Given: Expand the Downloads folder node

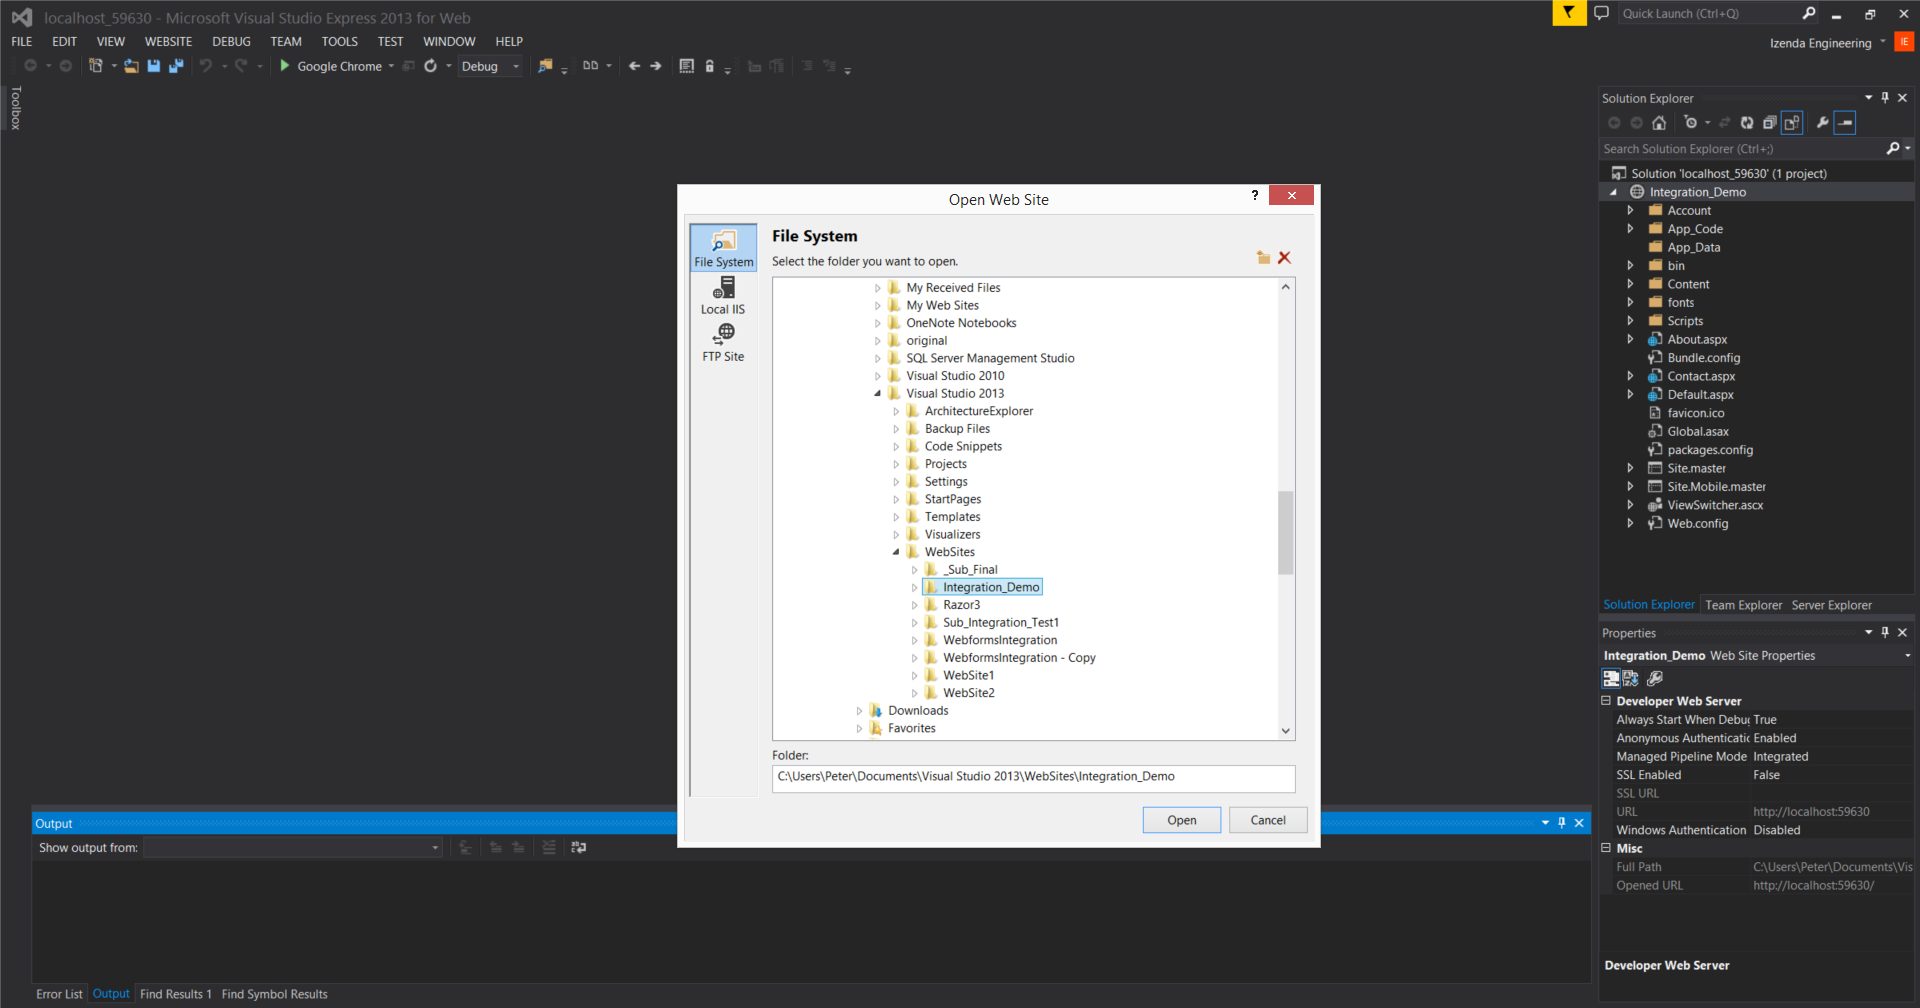Looking at the screenshot, I should tap(859, 711).
